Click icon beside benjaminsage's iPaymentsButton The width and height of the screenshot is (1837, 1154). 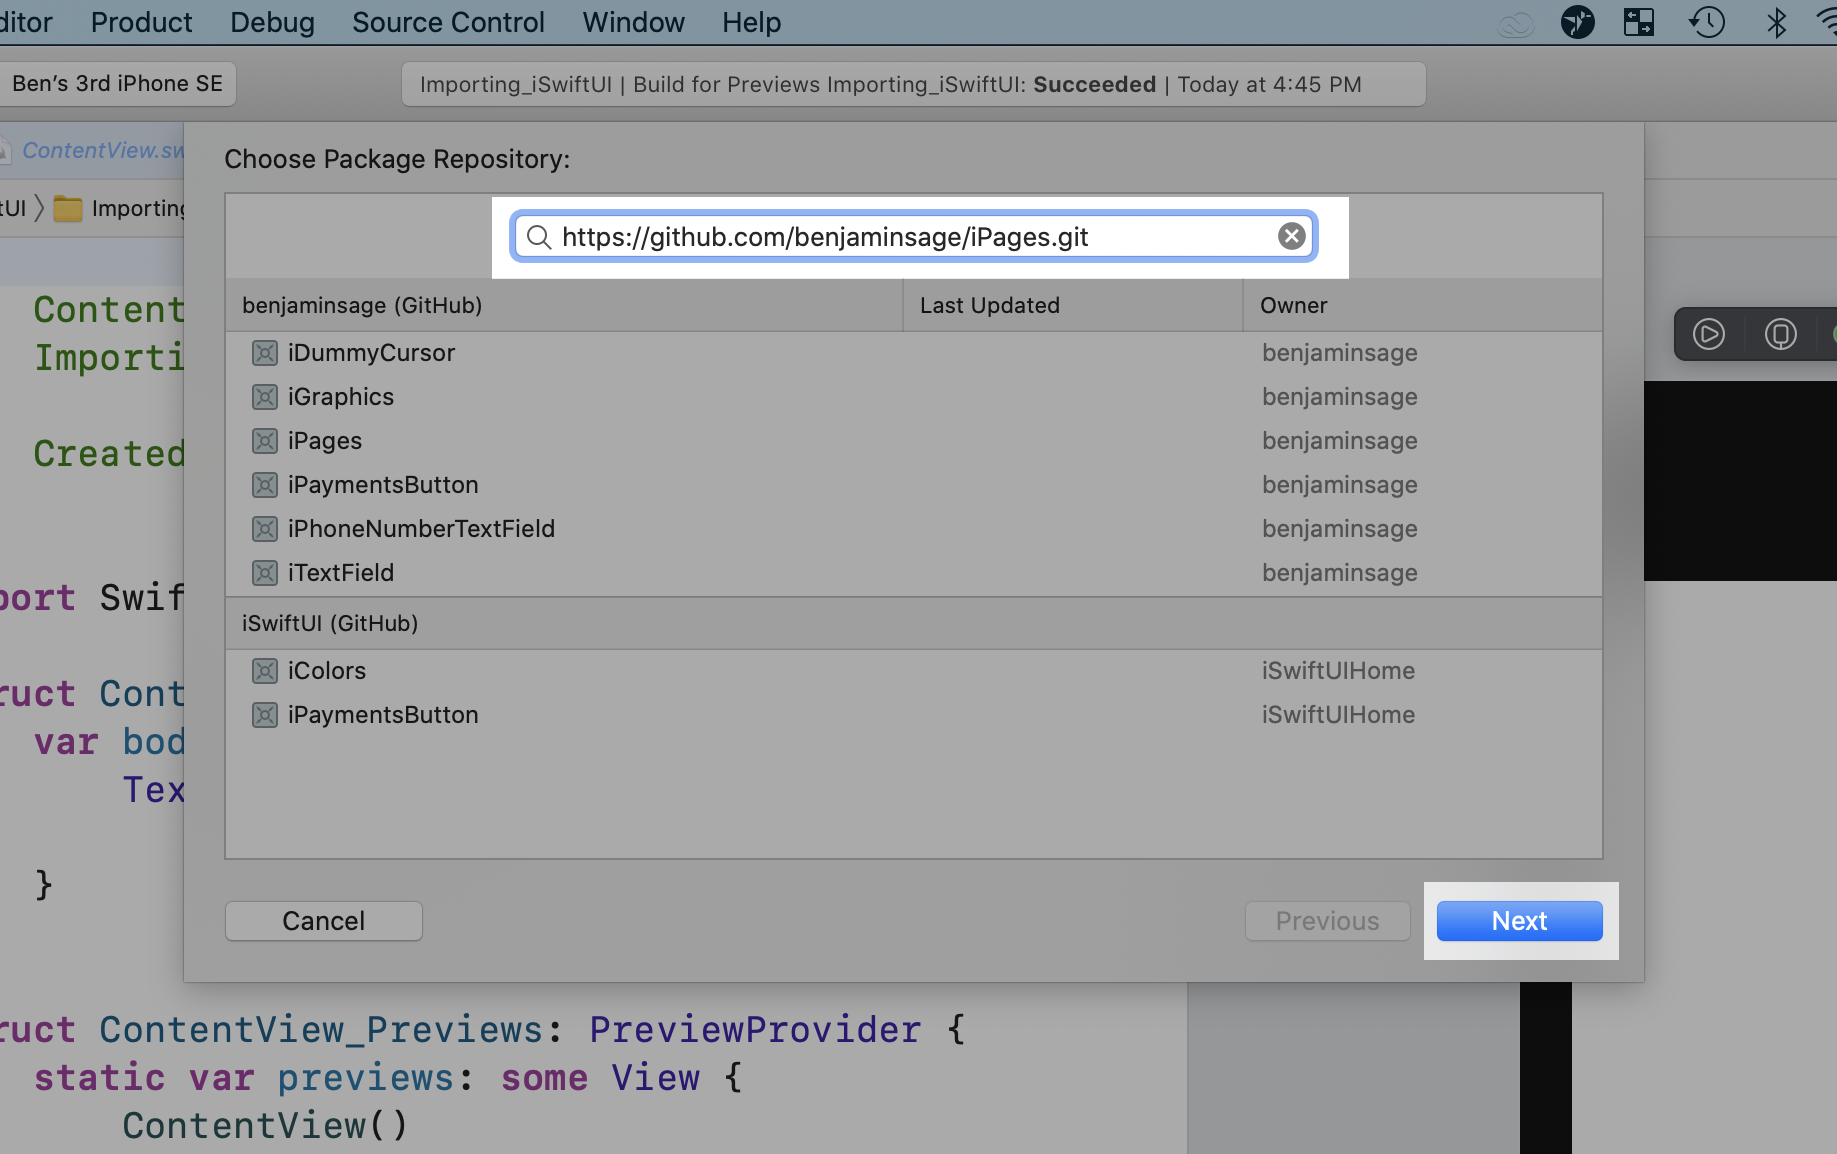264,485
